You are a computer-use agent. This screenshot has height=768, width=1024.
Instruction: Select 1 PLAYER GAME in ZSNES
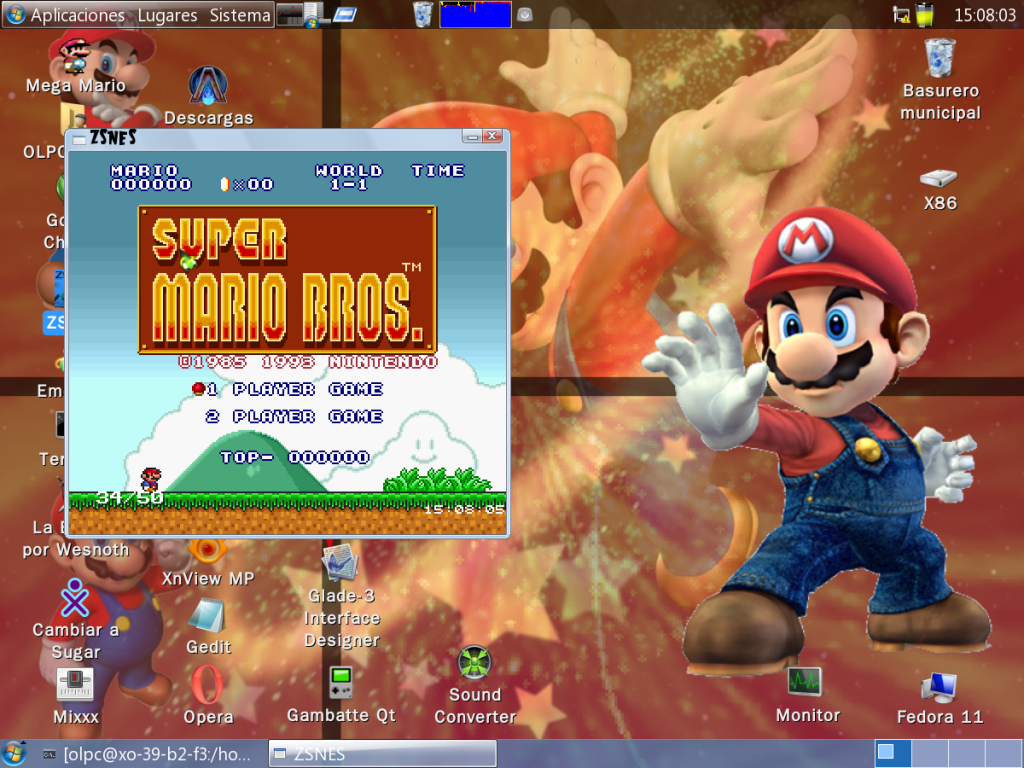(x=294, y=389)
